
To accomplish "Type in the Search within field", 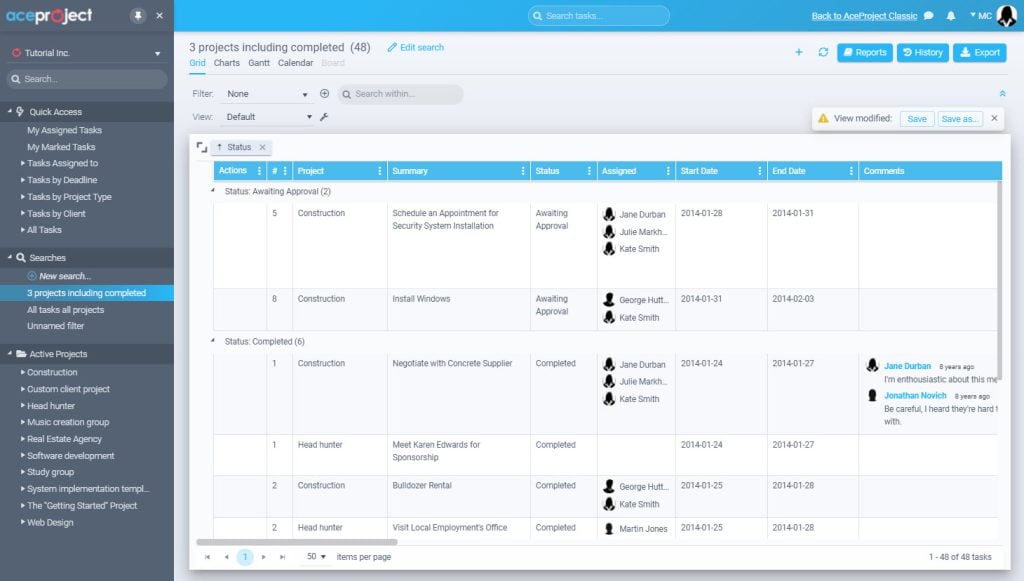I will (x=400, y=93).
